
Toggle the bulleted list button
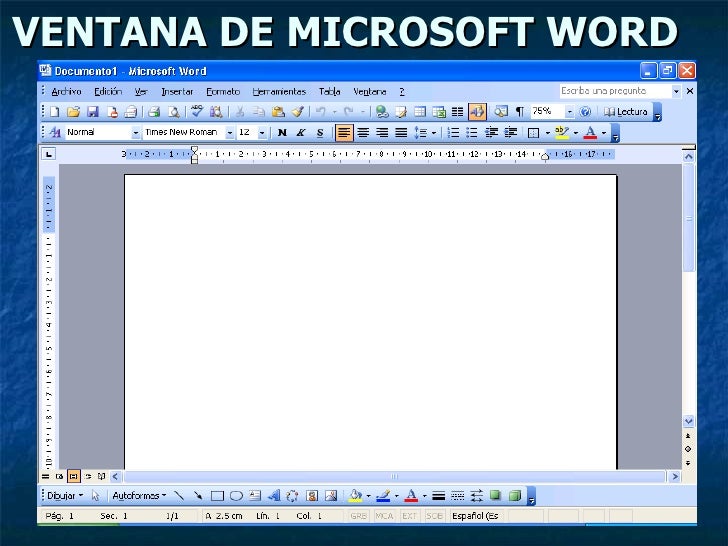pyautogui.click(x=472, y=133)
